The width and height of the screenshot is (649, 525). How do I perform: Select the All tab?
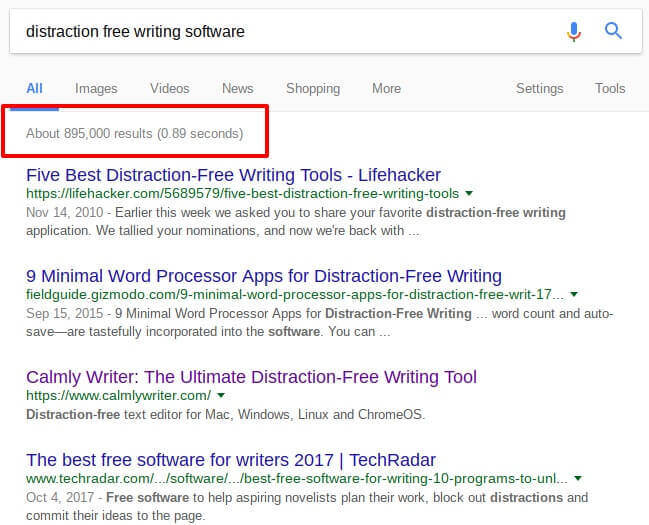coord(34,88)
